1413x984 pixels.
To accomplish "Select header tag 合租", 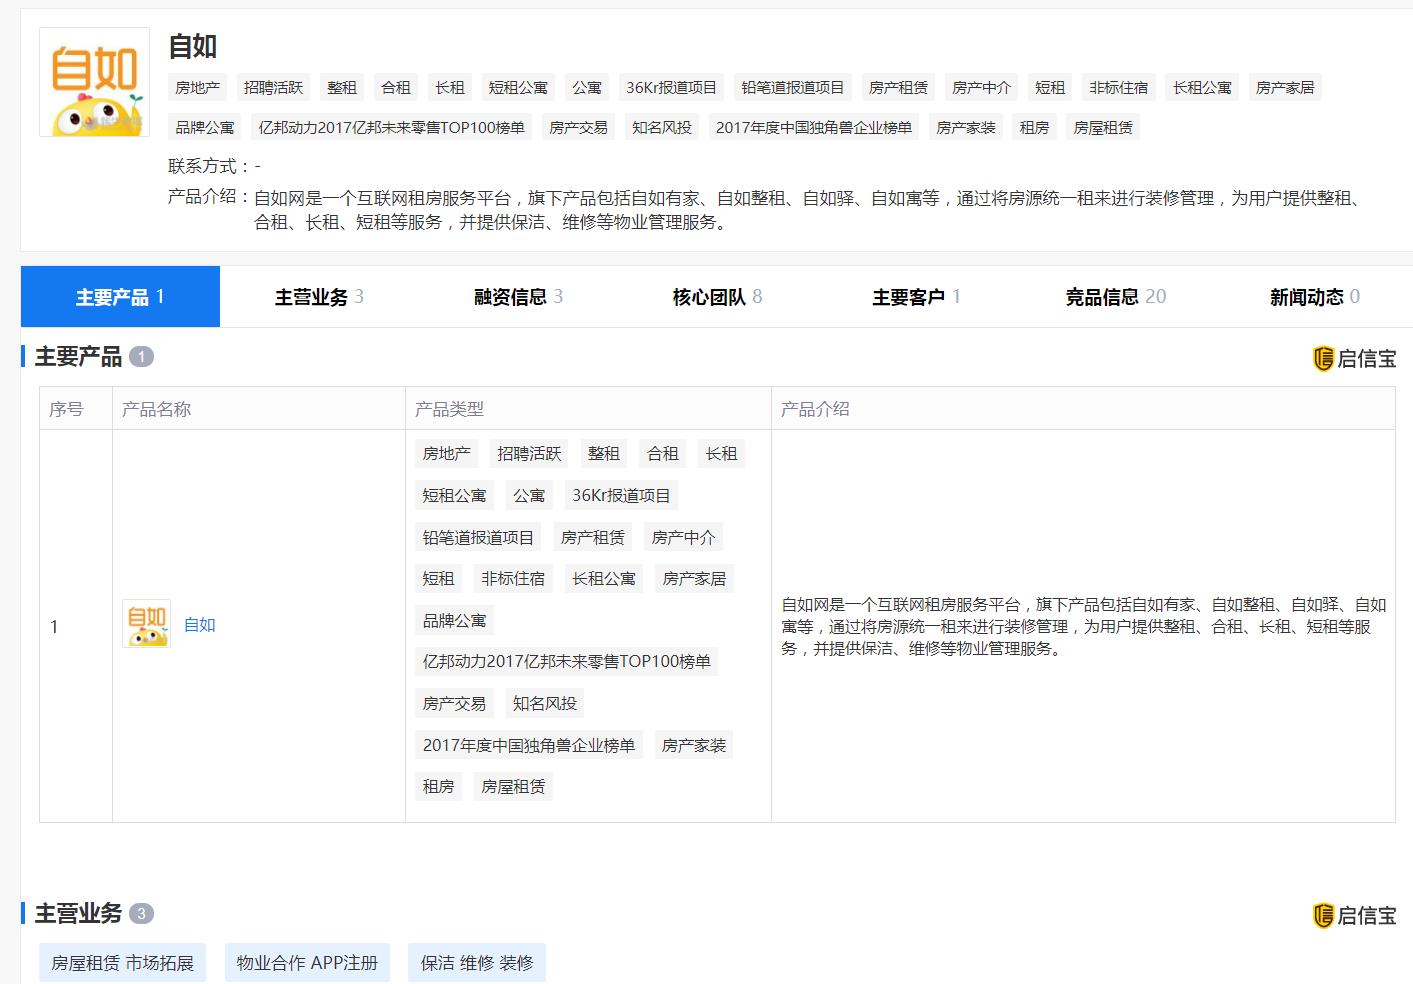I will pyautogui.click(x=396, y=88).
